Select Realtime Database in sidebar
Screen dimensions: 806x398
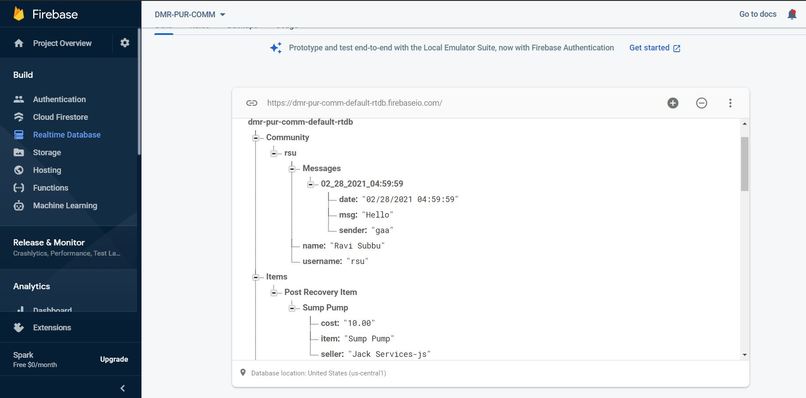pyautogui.click(x=67, y=135)
